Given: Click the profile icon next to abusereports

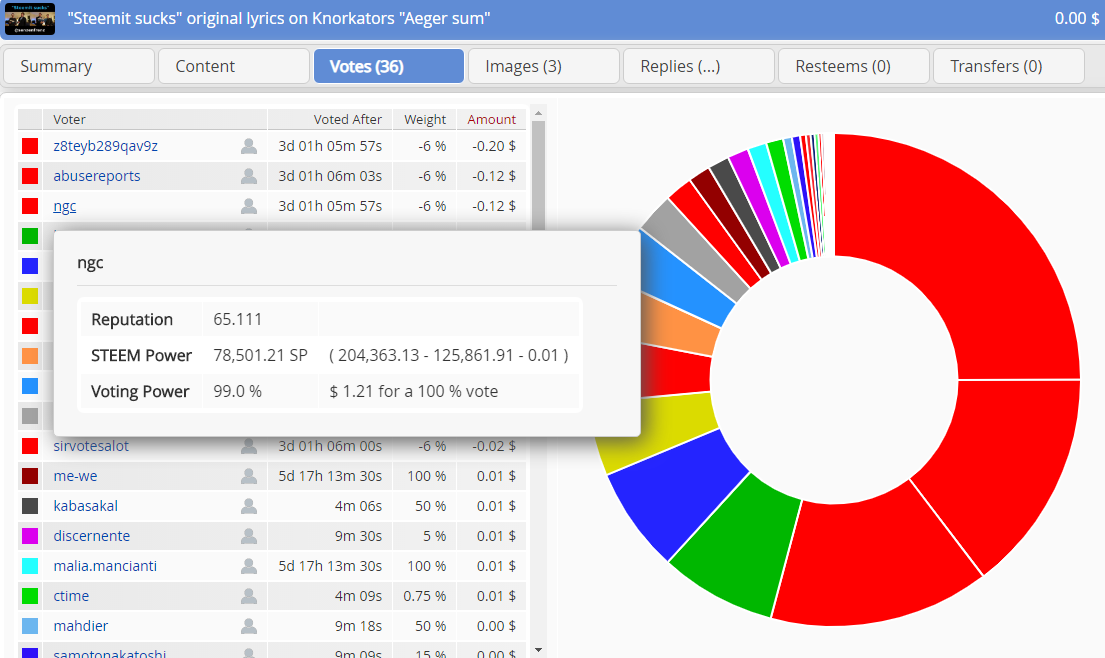Looking at the screenshot, I should [249, 176].
